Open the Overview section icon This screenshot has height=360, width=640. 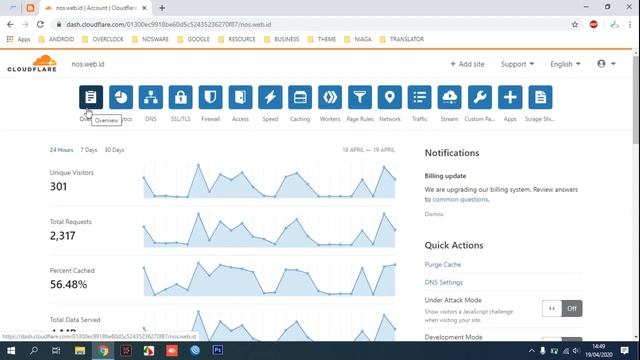91,97
